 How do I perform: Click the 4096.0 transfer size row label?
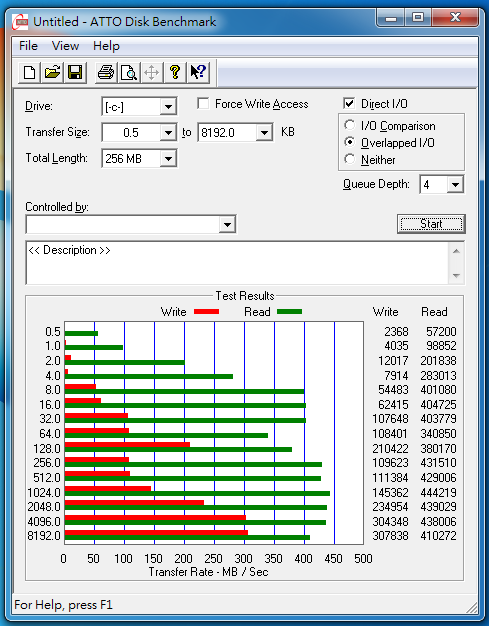[x=44, y=521]
